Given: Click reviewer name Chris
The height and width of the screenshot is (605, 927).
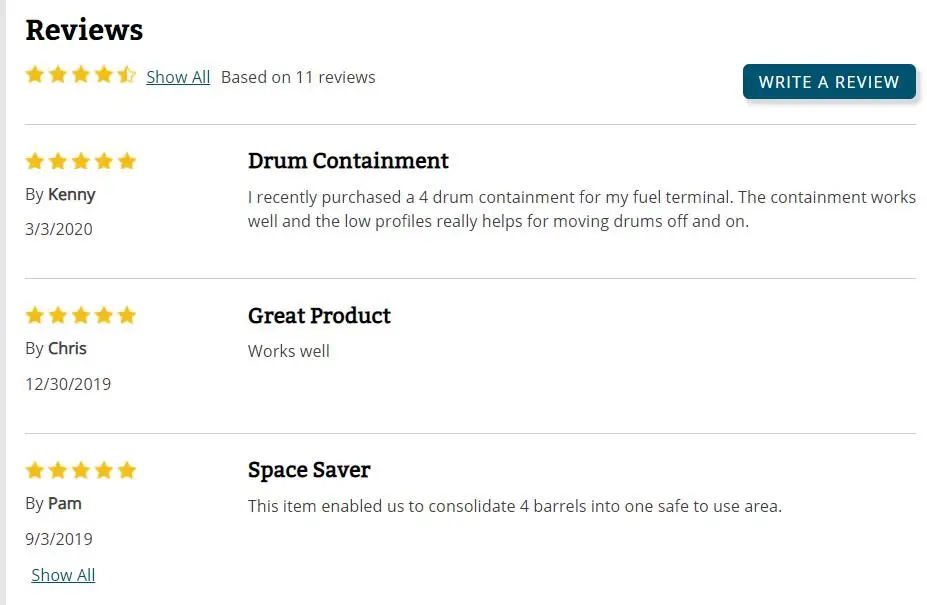Looking at the screenshot, I should 67,348.
